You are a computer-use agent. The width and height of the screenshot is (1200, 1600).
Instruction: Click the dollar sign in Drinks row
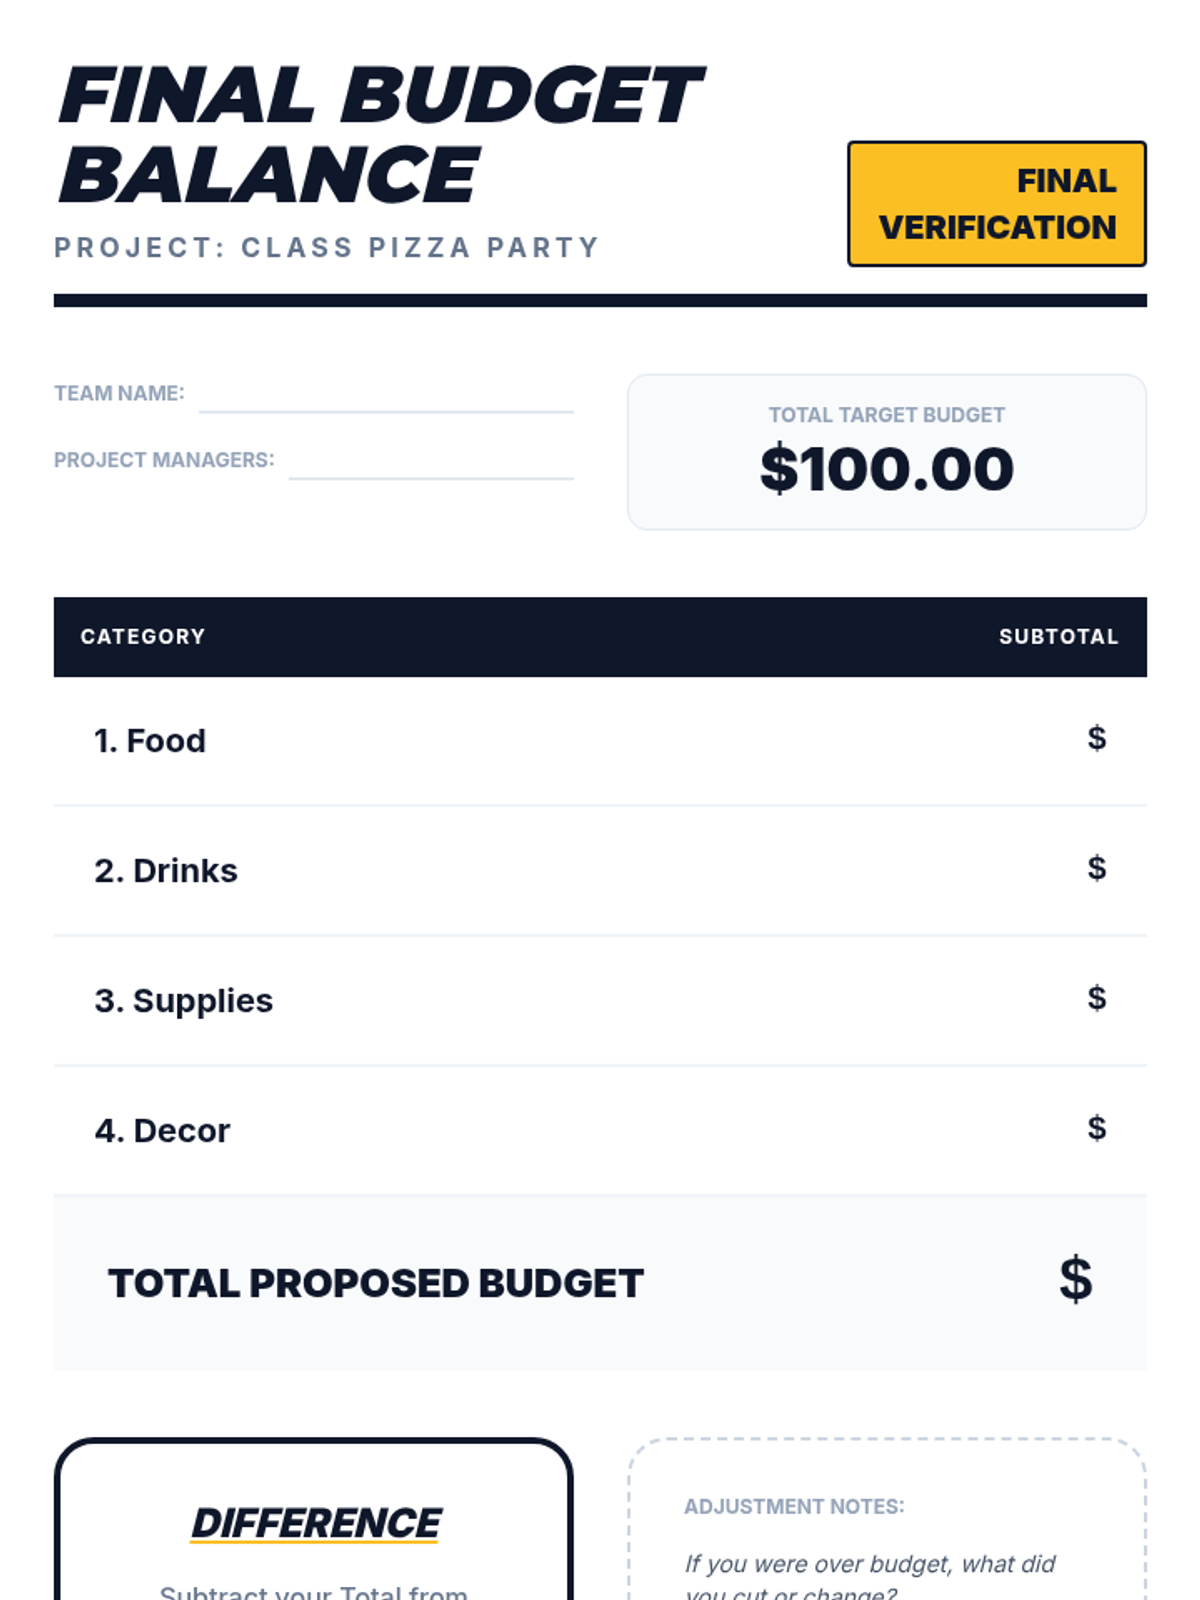(1096, 868)
